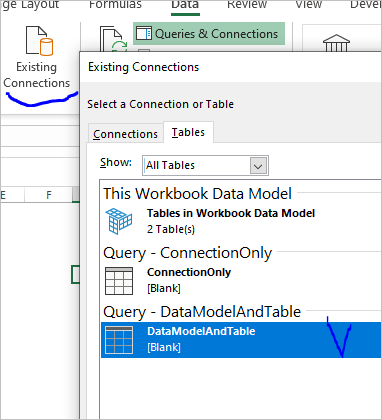The image size is (382, 420).
Task: Open the View ribbon tab
Action: click(308, 5)
